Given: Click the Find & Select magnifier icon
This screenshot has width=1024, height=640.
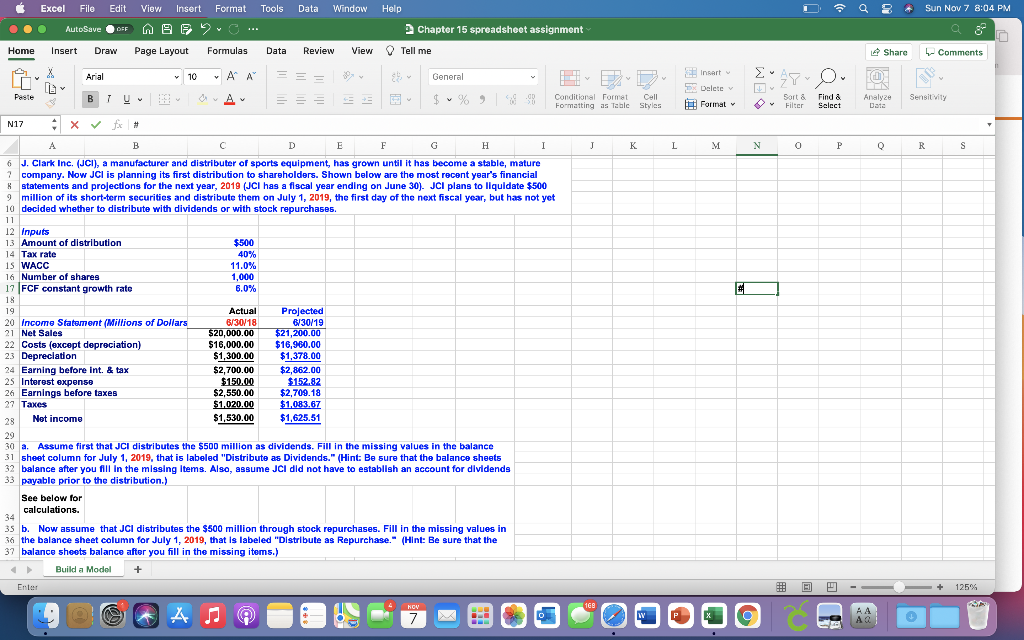Looking at the screenshot, I should pyautogui.click(x=828, y=76).
